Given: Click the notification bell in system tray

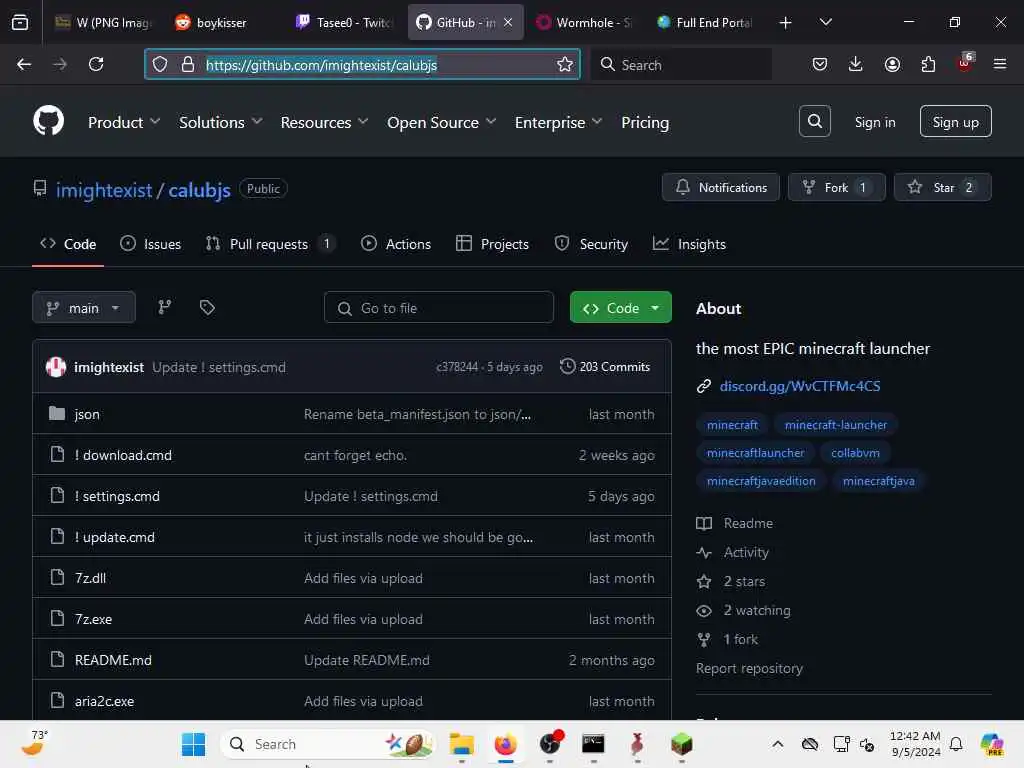Looking at the screenshot, I should pyautogui.click(x=955, y=744).
